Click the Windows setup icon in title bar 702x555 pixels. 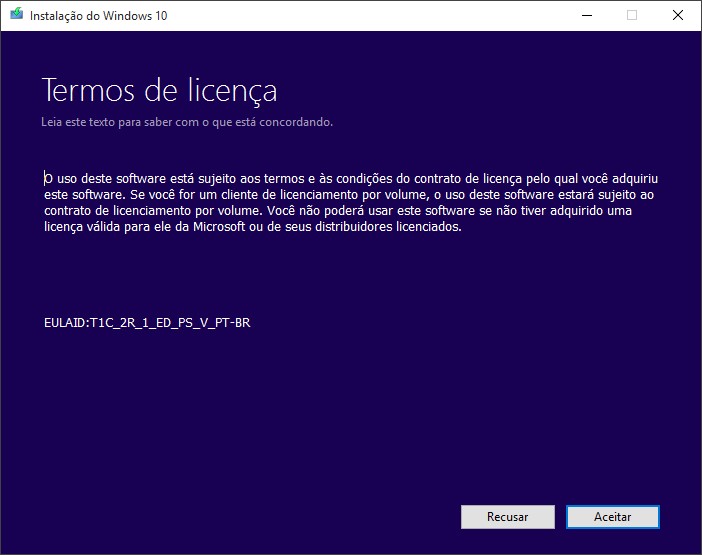(x=17, y=14)
